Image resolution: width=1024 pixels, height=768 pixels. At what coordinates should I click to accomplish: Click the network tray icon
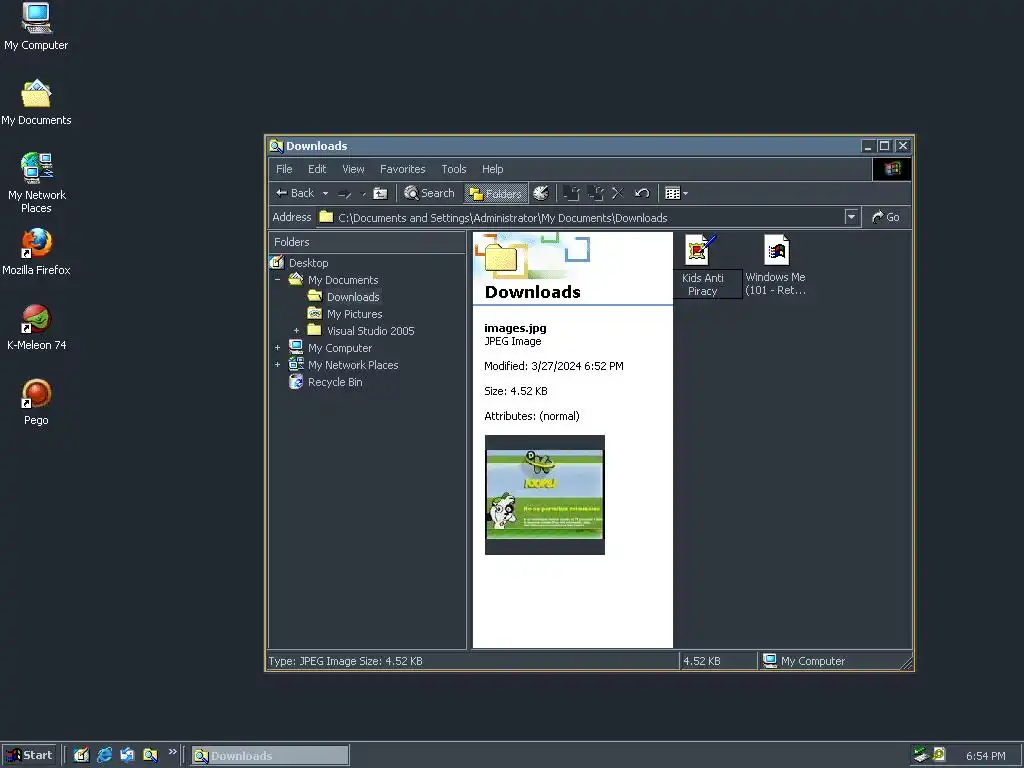click(x=921, y=755)
